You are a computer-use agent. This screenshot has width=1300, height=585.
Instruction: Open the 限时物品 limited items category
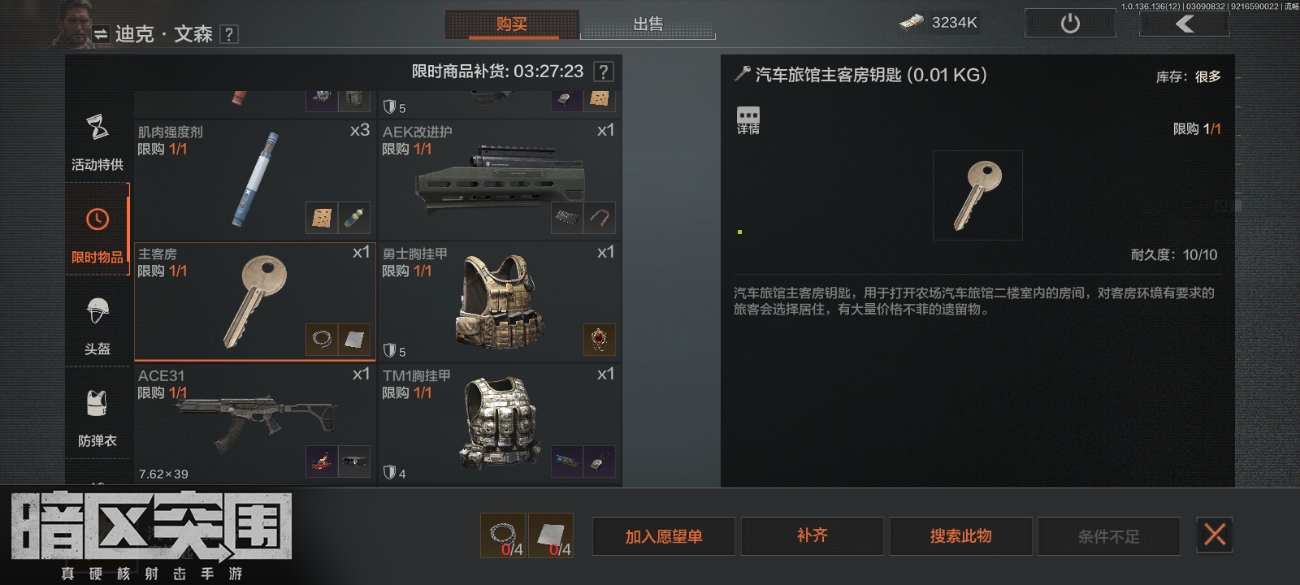click(97, 234)
